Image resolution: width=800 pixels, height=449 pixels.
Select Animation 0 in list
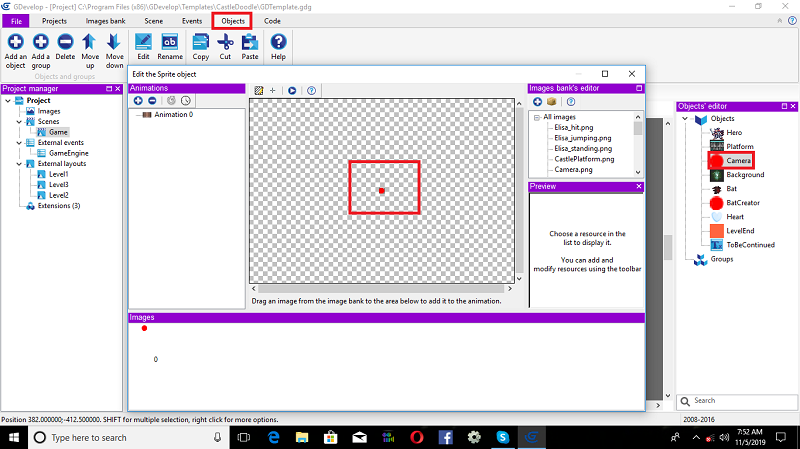pos(173,115)
